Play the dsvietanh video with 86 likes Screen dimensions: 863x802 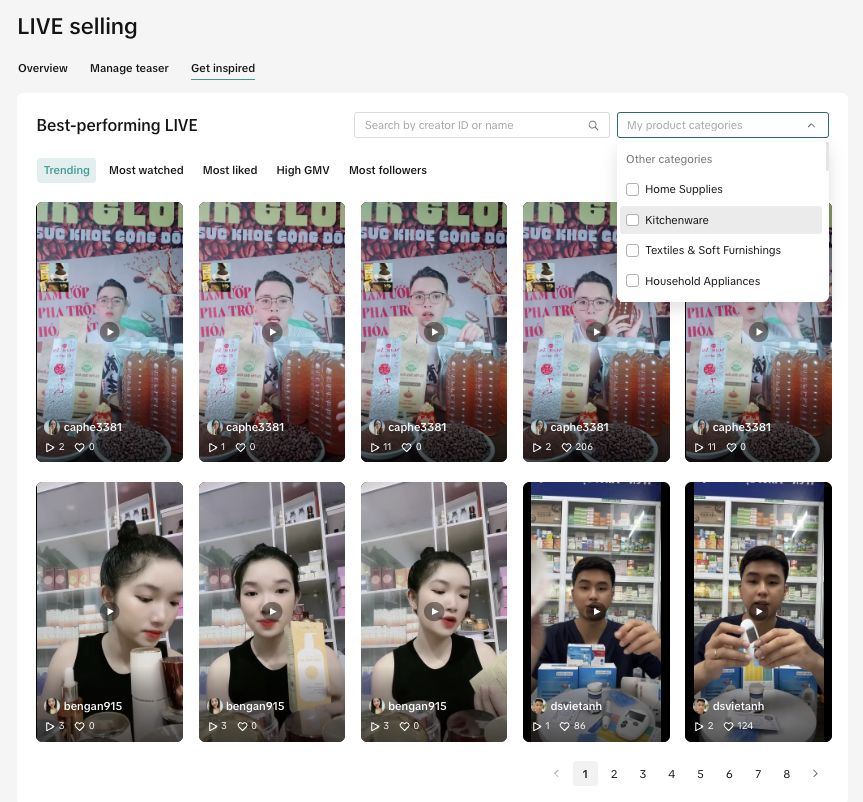pos(597,612)
